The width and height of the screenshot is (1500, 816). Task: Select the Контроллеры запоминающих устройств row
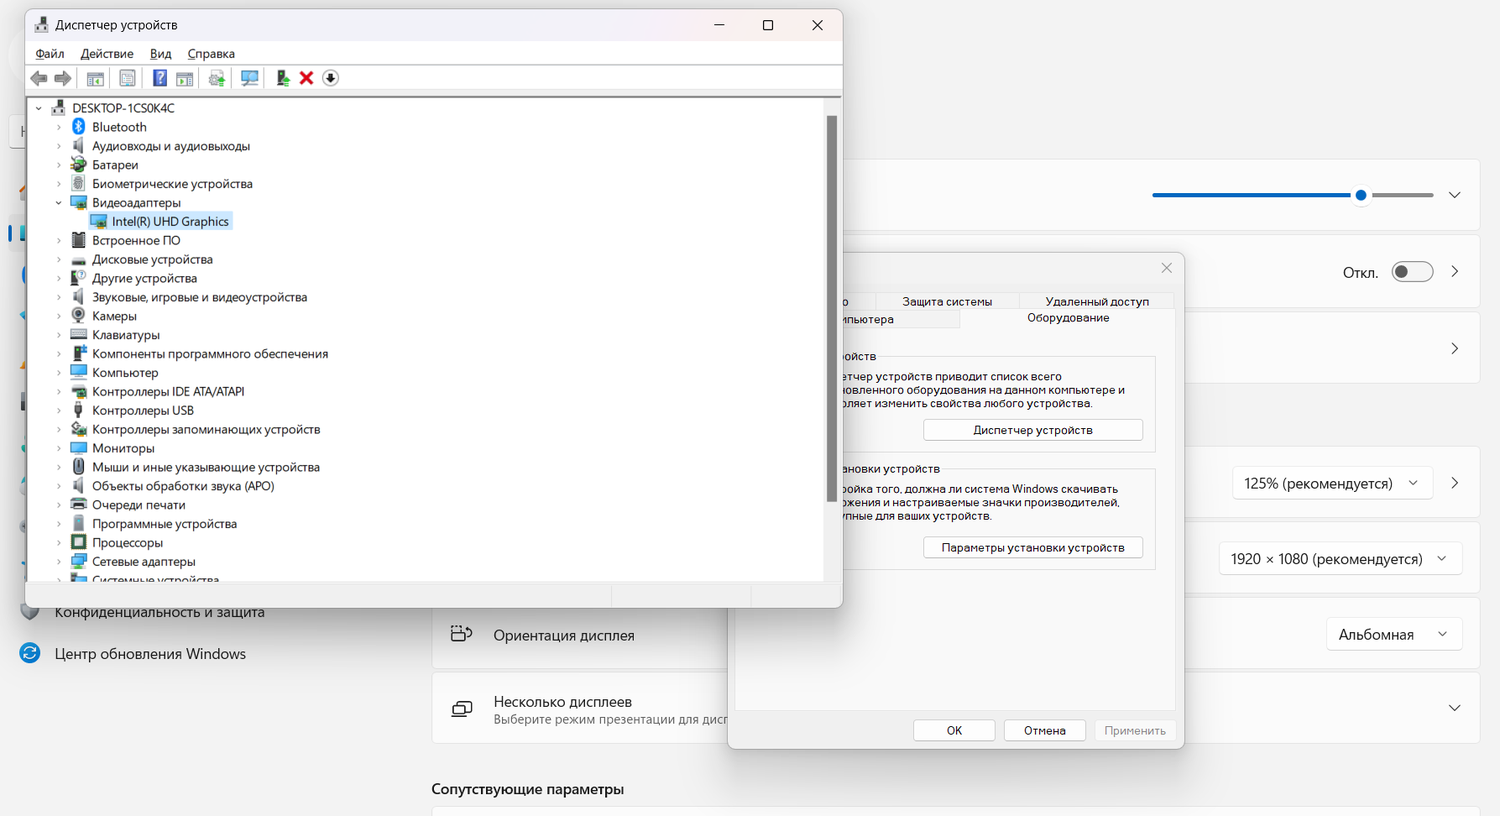tap(206, 429)
